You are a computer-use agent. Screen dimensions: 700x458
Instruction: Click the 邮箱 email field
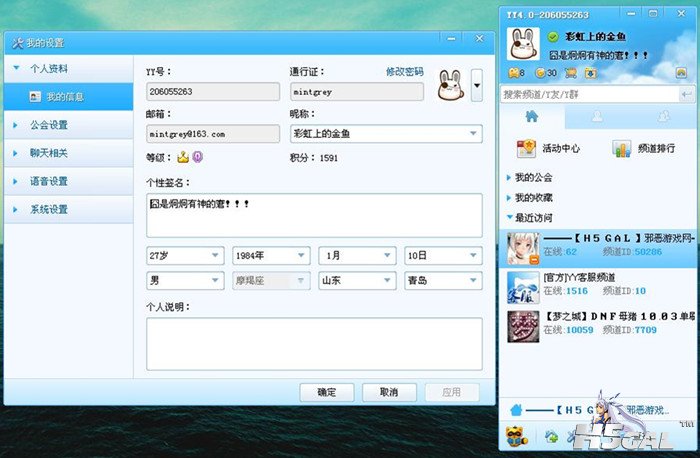213,133
